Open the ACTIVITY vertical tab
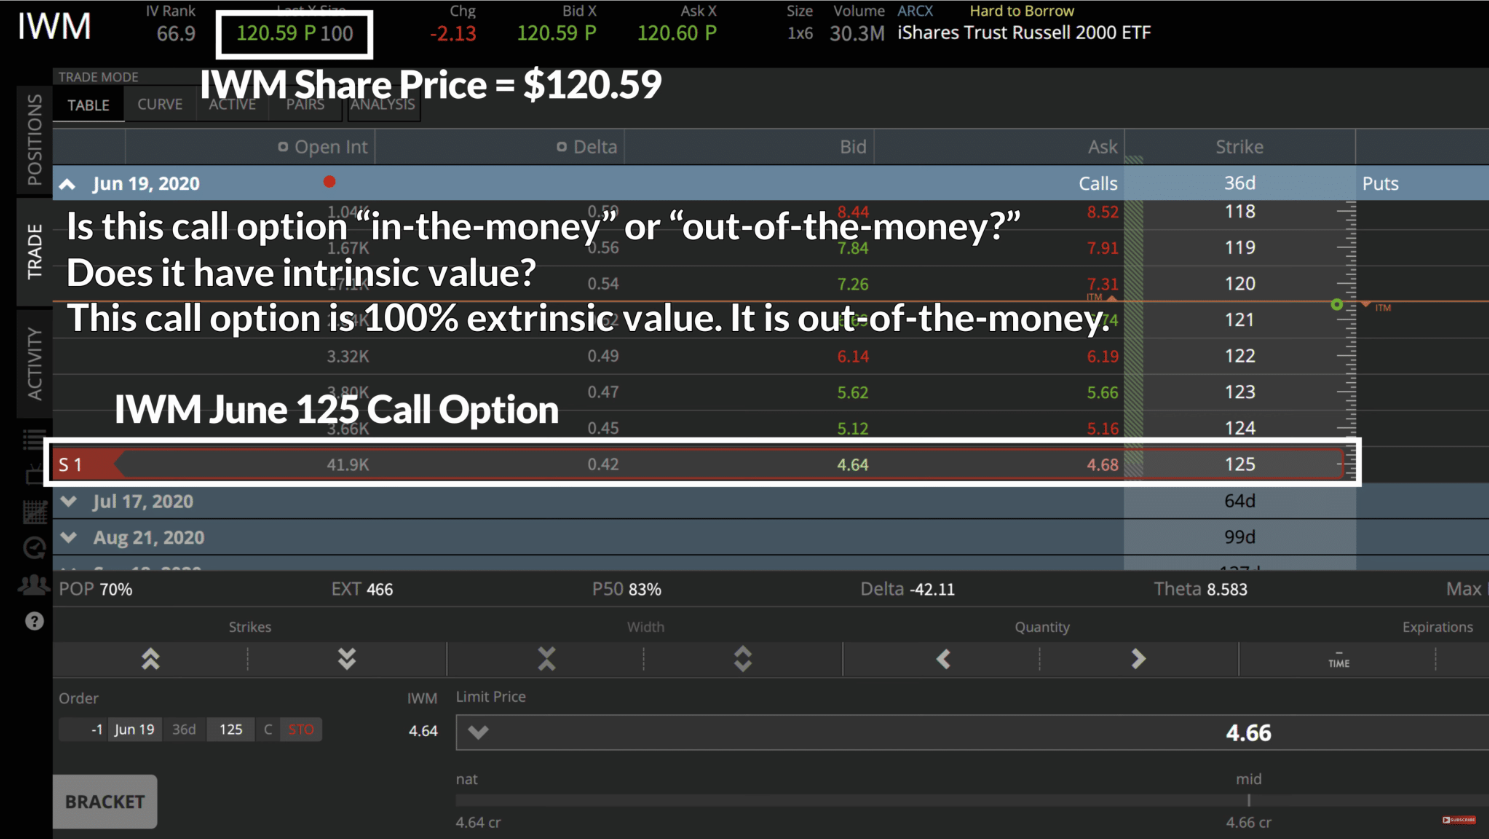Viewport: 1489px width, 839px height. (35, 363)
